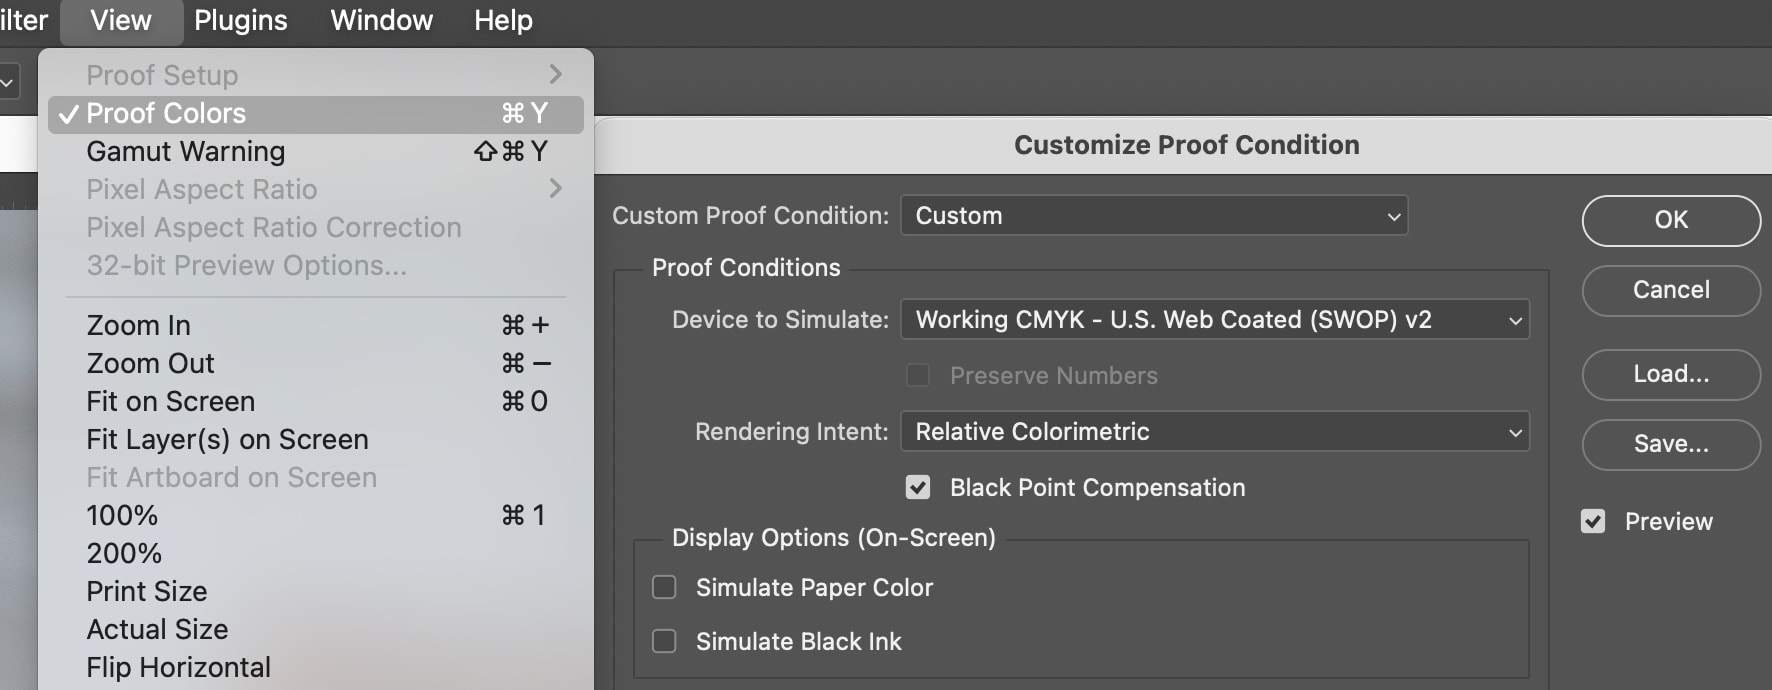Viewport: 1772px width, 690px height.
Task: Open the Help menu
Action: pyautogui.click(x=503, y=21)
